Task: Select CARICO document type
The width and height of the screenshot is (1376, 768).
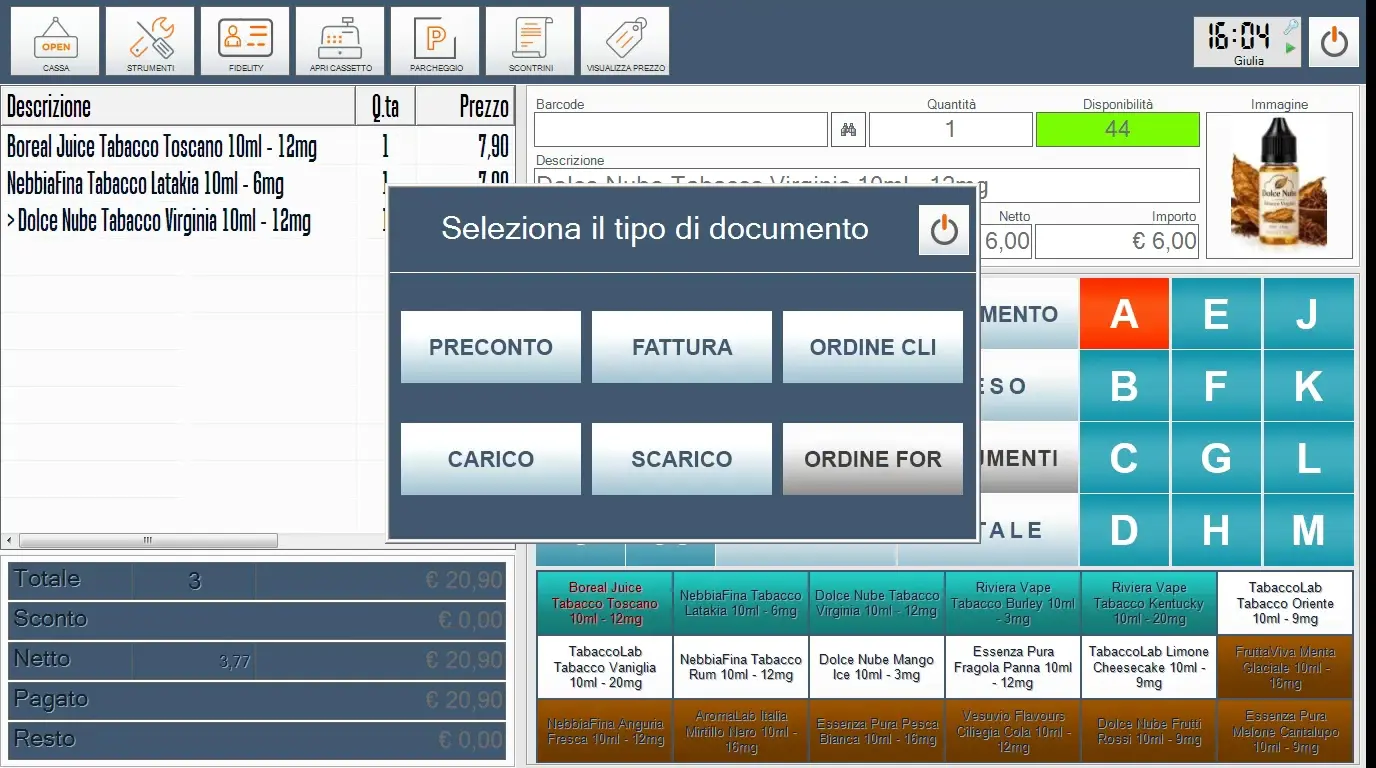Action: 491,459
